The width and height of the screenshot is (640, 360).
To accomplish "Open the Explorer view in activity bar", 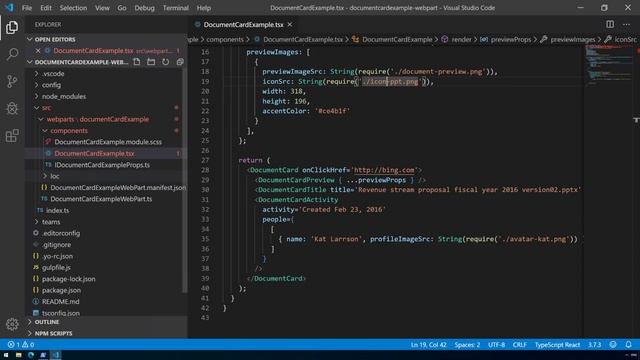I will (x=12, y=27).
